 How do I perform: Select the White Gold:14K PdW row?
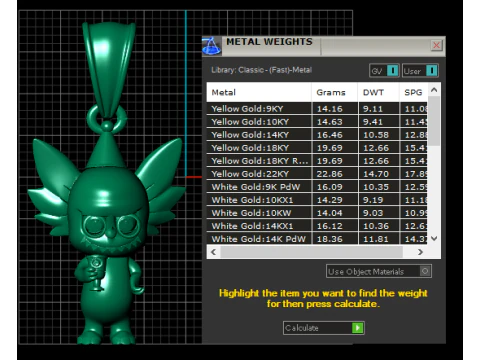(317, 239)
